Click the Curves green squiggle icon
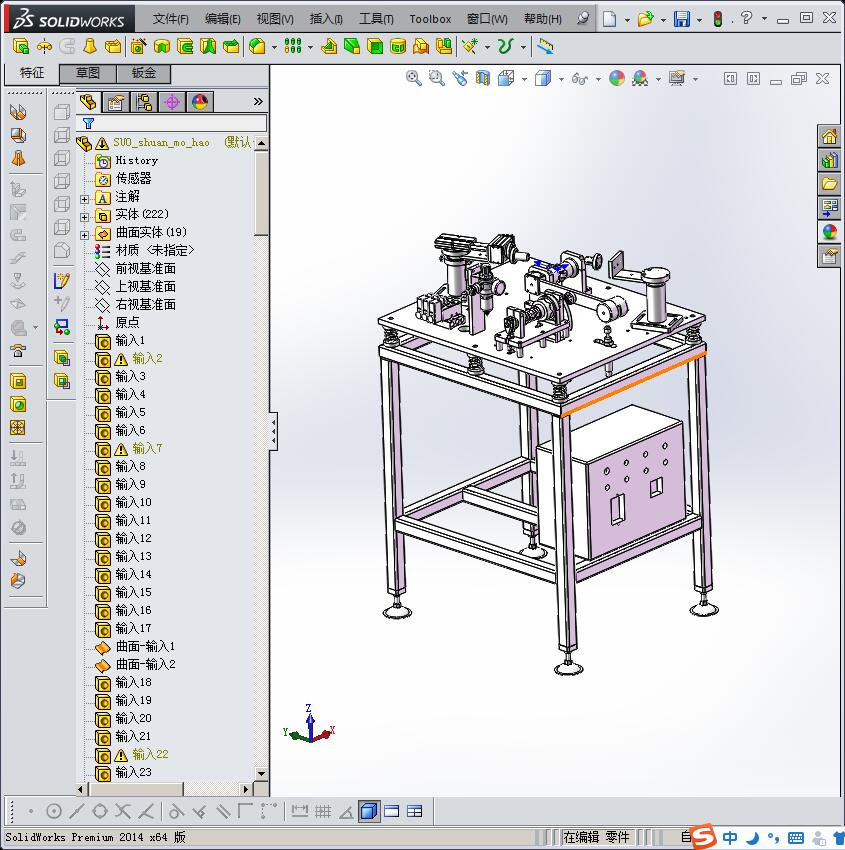845x850 pixels. click(505, 47)
